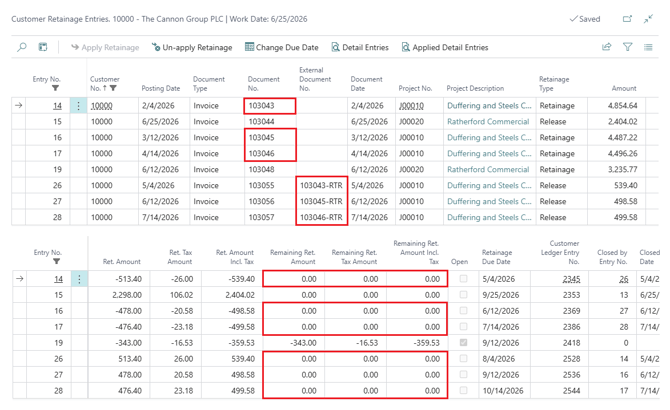Viewport: 670px width, 410px height.
Task: Toggle Open checkbox for entry 14
Action: [x=463, y=278]
